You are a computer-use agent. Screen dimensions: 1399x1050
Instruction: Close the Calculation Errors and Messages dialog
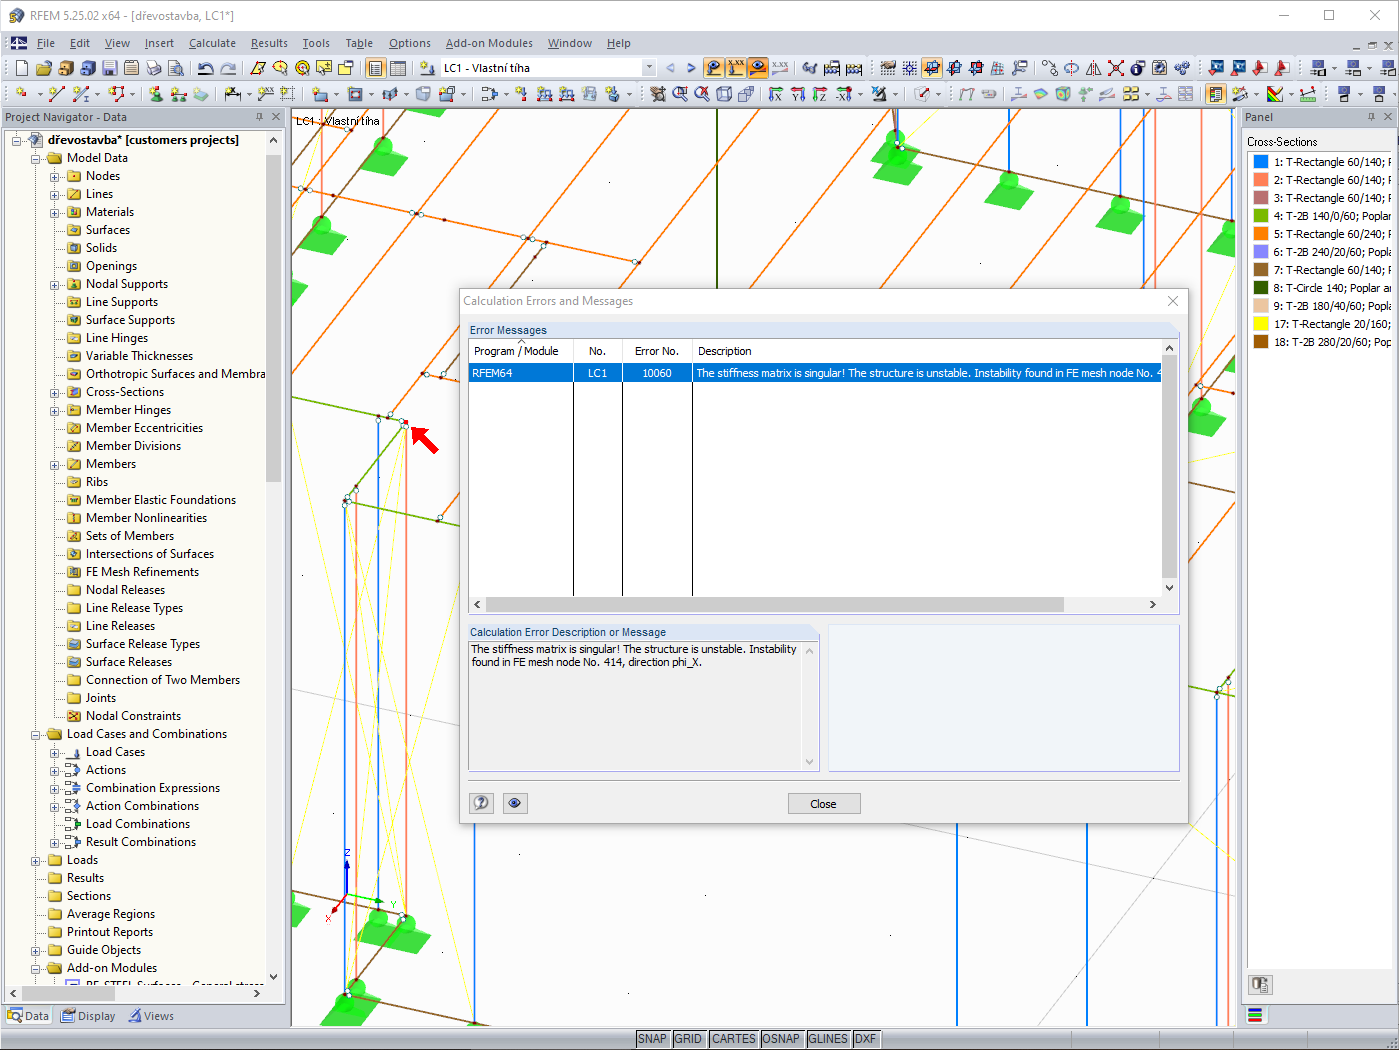(1173, 301)
